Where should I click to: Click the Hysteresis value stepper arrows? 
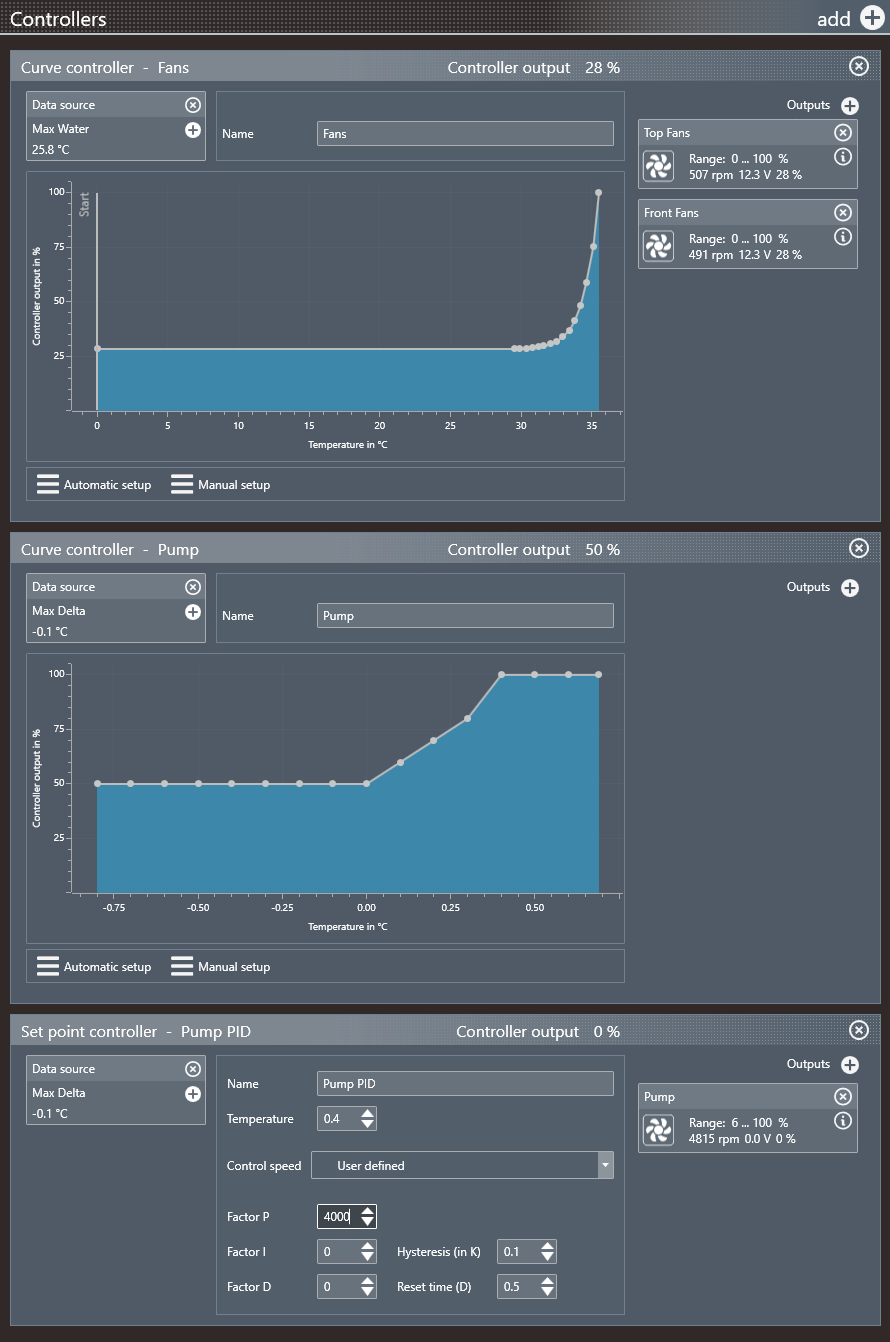[x=547, y=1252]
